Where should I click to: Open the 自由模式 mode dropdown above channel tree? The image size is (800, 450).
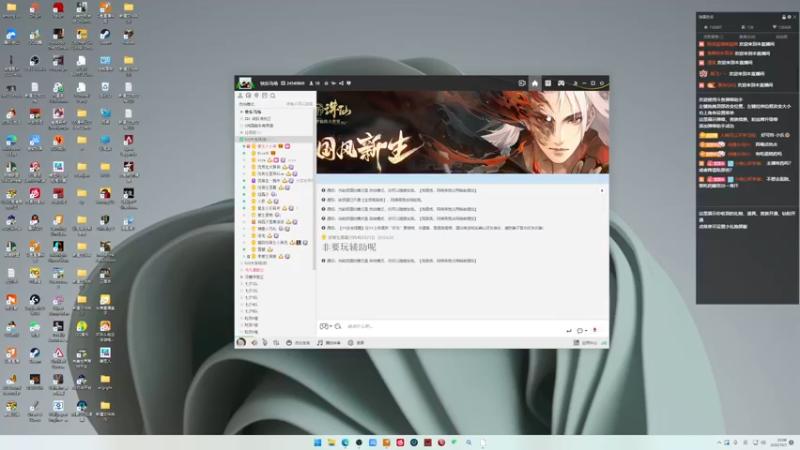[247, 104]
